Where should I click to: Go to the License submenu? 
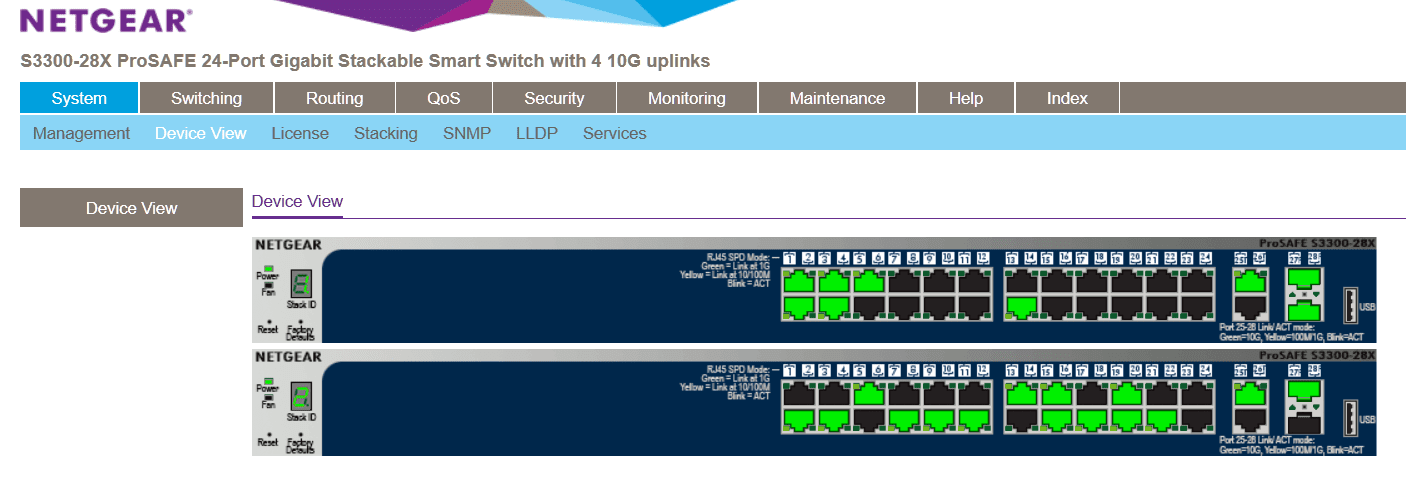pos(300,133)
